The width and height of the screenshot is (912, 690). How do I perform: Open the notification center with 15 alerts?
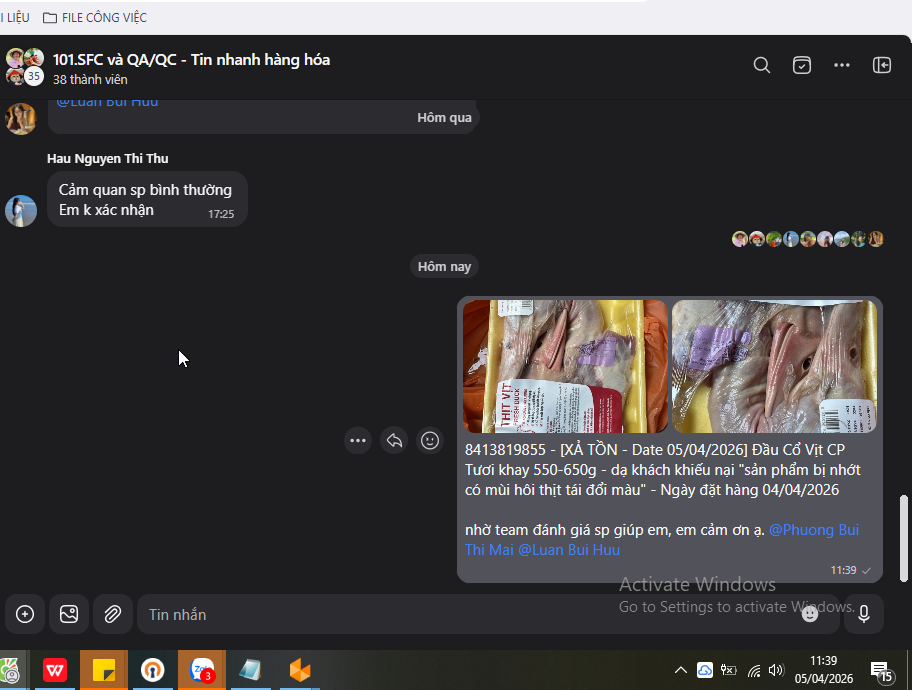point(882,671)
